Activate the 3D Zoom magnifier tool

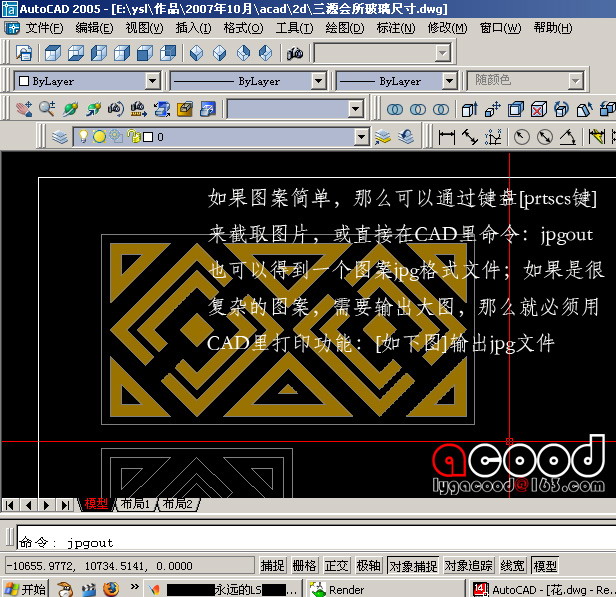(x=47, y=108)
